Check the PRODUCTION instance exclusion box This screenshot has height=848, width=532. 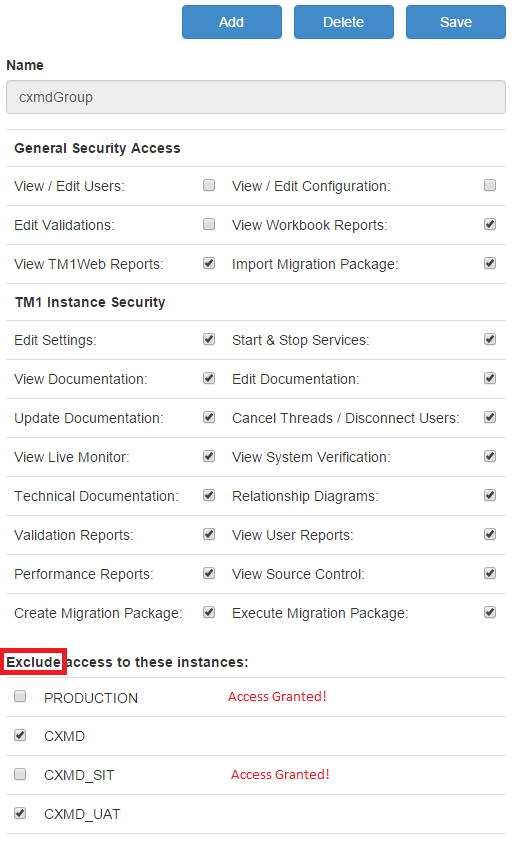click(20, 696)
